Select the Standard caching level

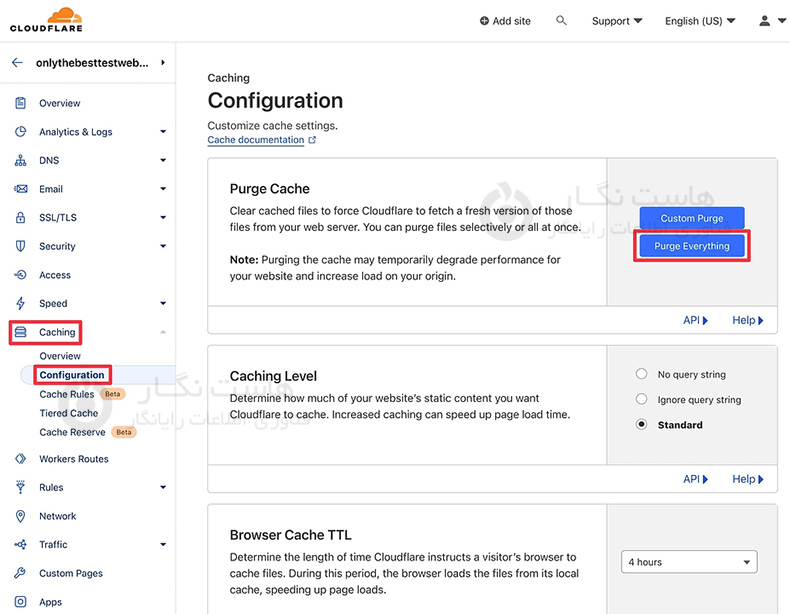point(642,425)
